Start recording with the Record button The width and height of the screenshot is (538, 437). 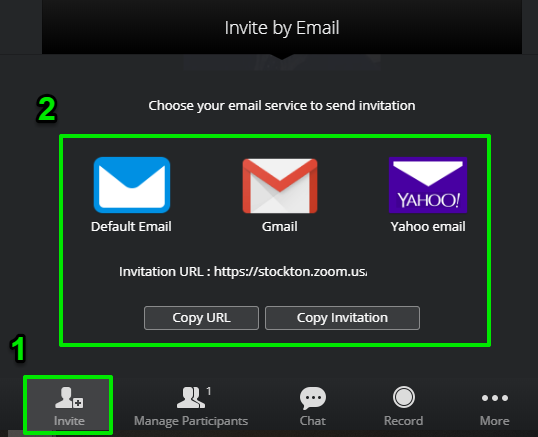(x=404, y=406)
